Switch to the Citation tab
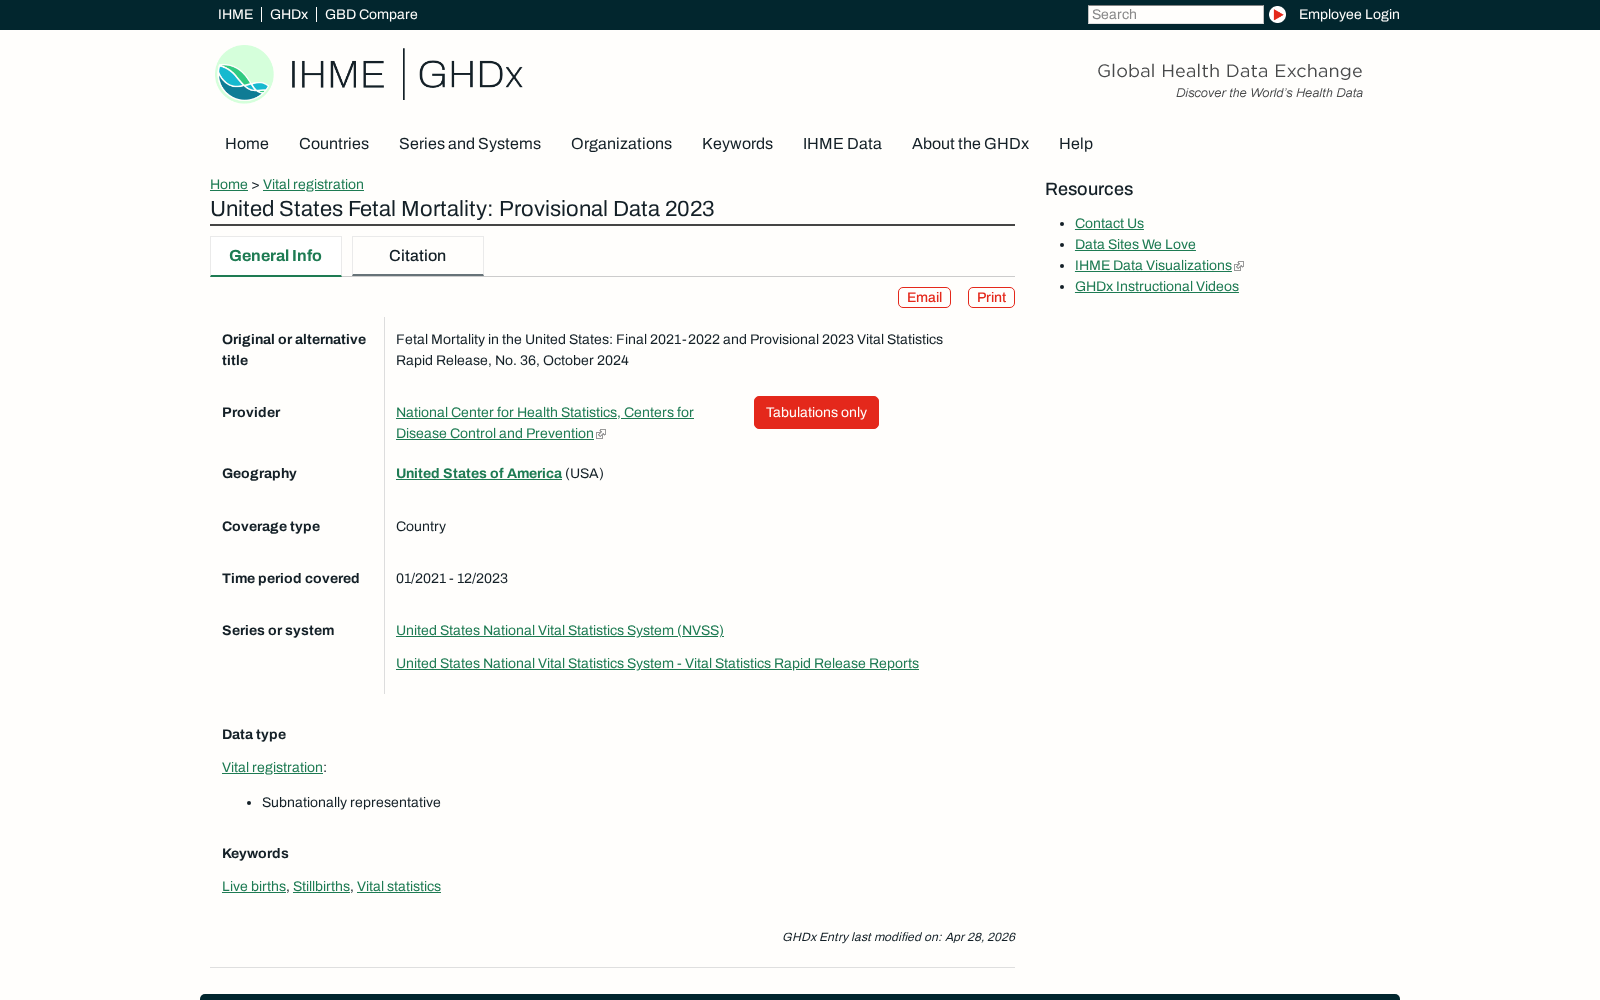 point(418,256)
